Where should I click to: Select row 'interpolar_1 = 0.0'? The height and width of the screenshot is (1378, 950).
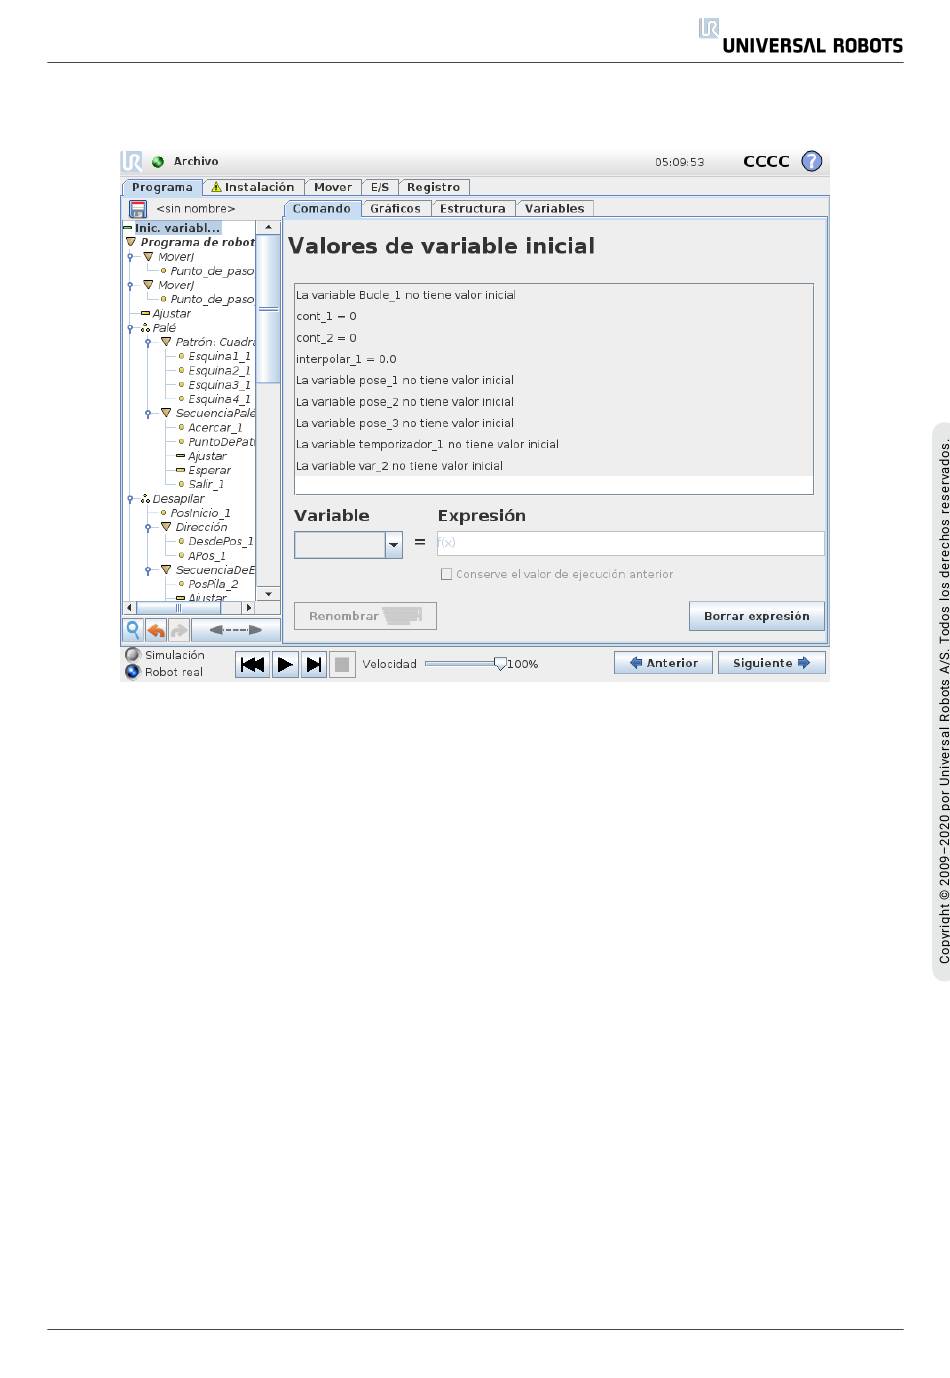point(553,359)
